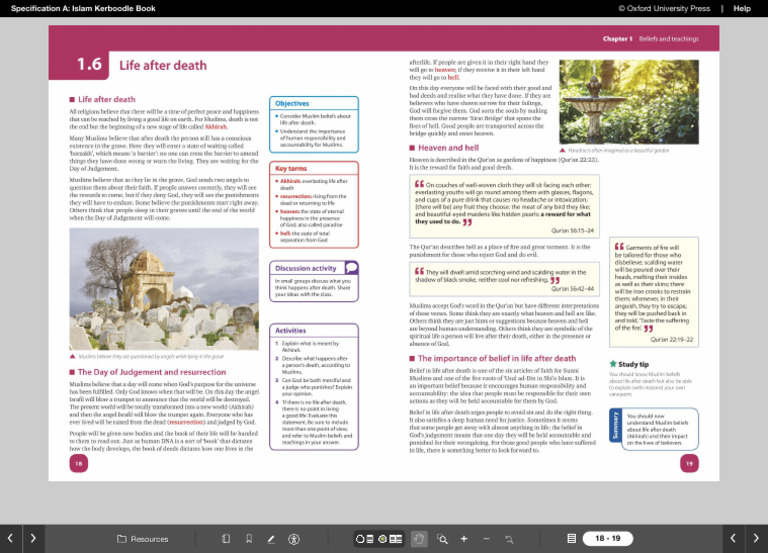Screen dimensions: 768x553
Task: Open the notes page icon in toolbar
Action: click(226, 539)
